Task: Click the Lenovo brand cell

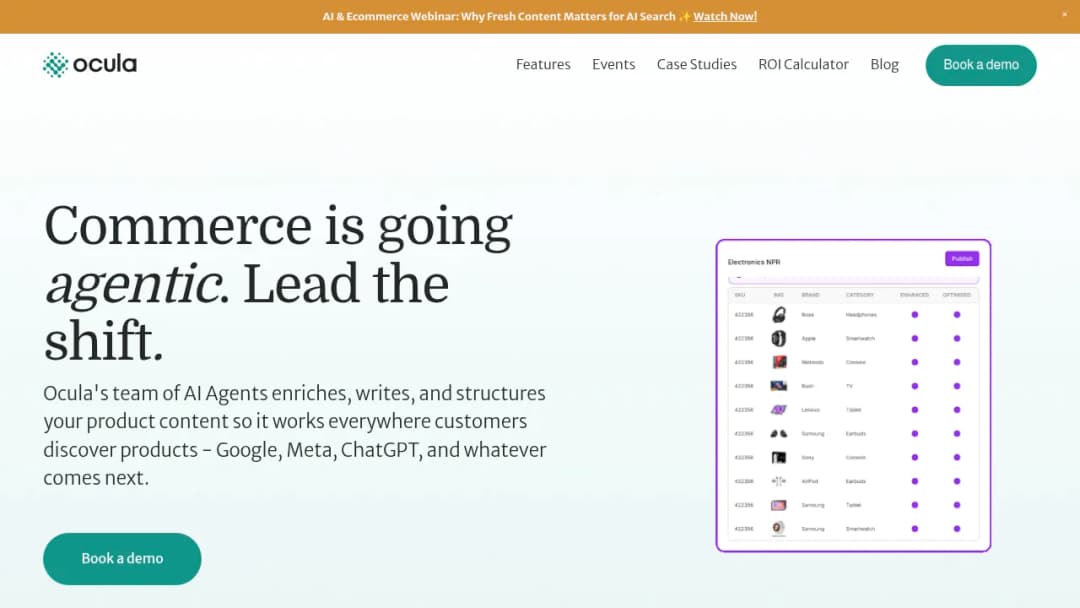Action: click(810, 410)
